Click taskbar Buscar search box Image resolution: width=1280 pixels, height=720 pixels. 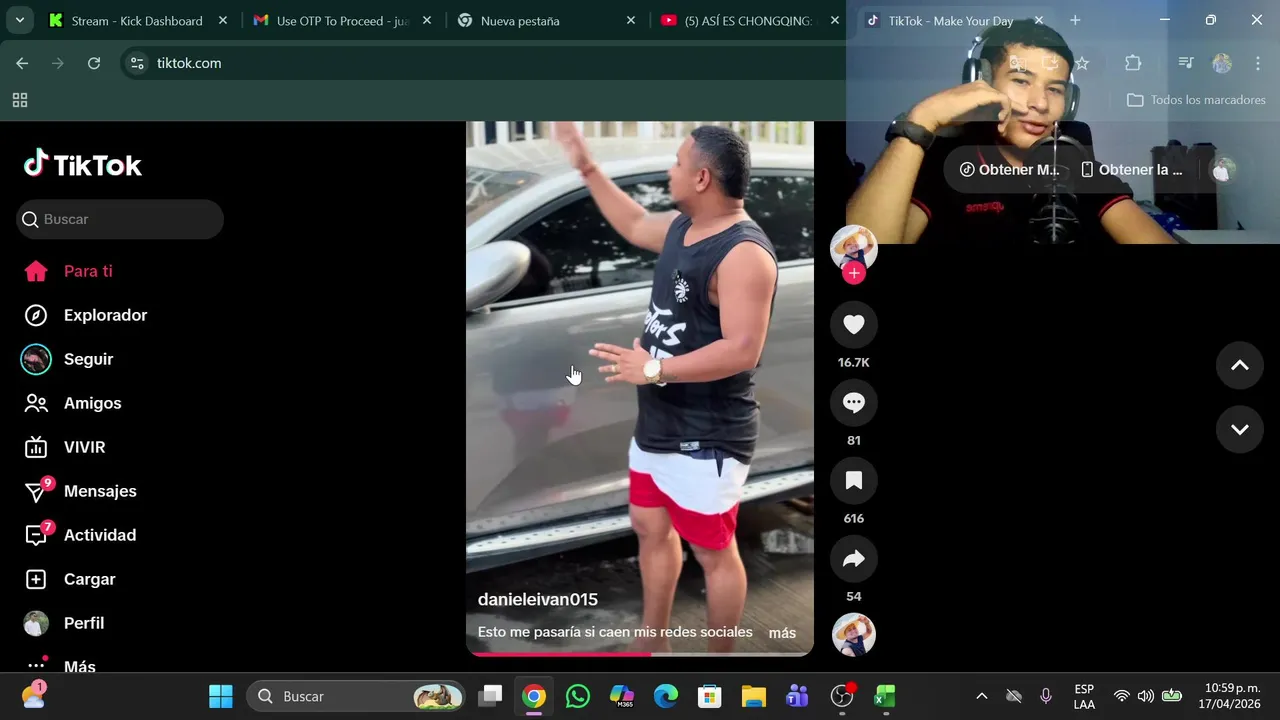[x=356, y=696]
